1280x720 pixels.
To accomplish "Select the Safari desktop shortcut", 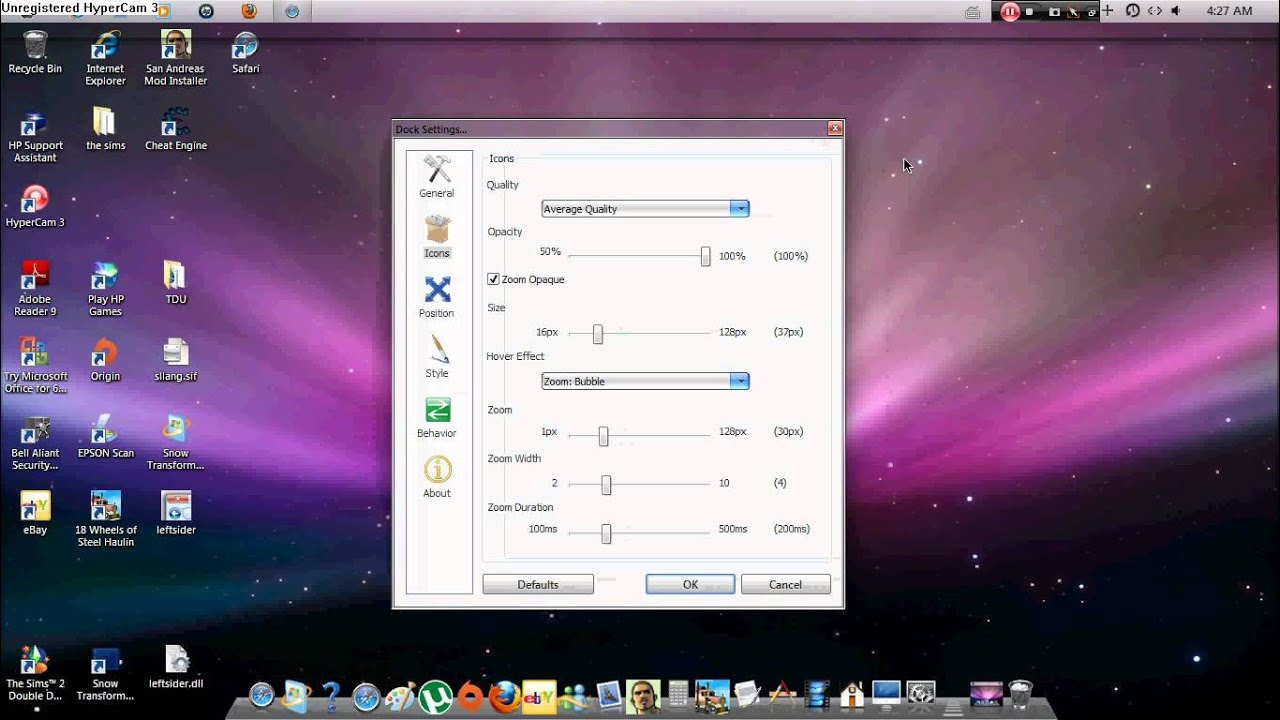I will click(x=245, y=53).
